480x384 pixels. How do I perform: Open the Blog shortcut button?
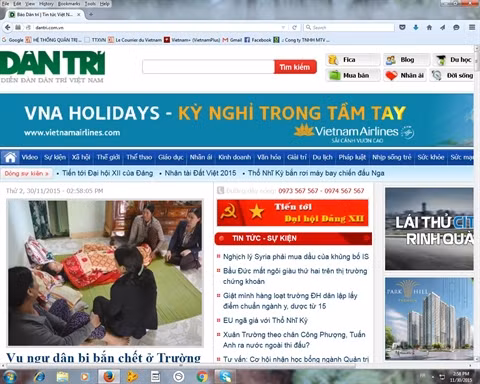(x=406, y=60)
